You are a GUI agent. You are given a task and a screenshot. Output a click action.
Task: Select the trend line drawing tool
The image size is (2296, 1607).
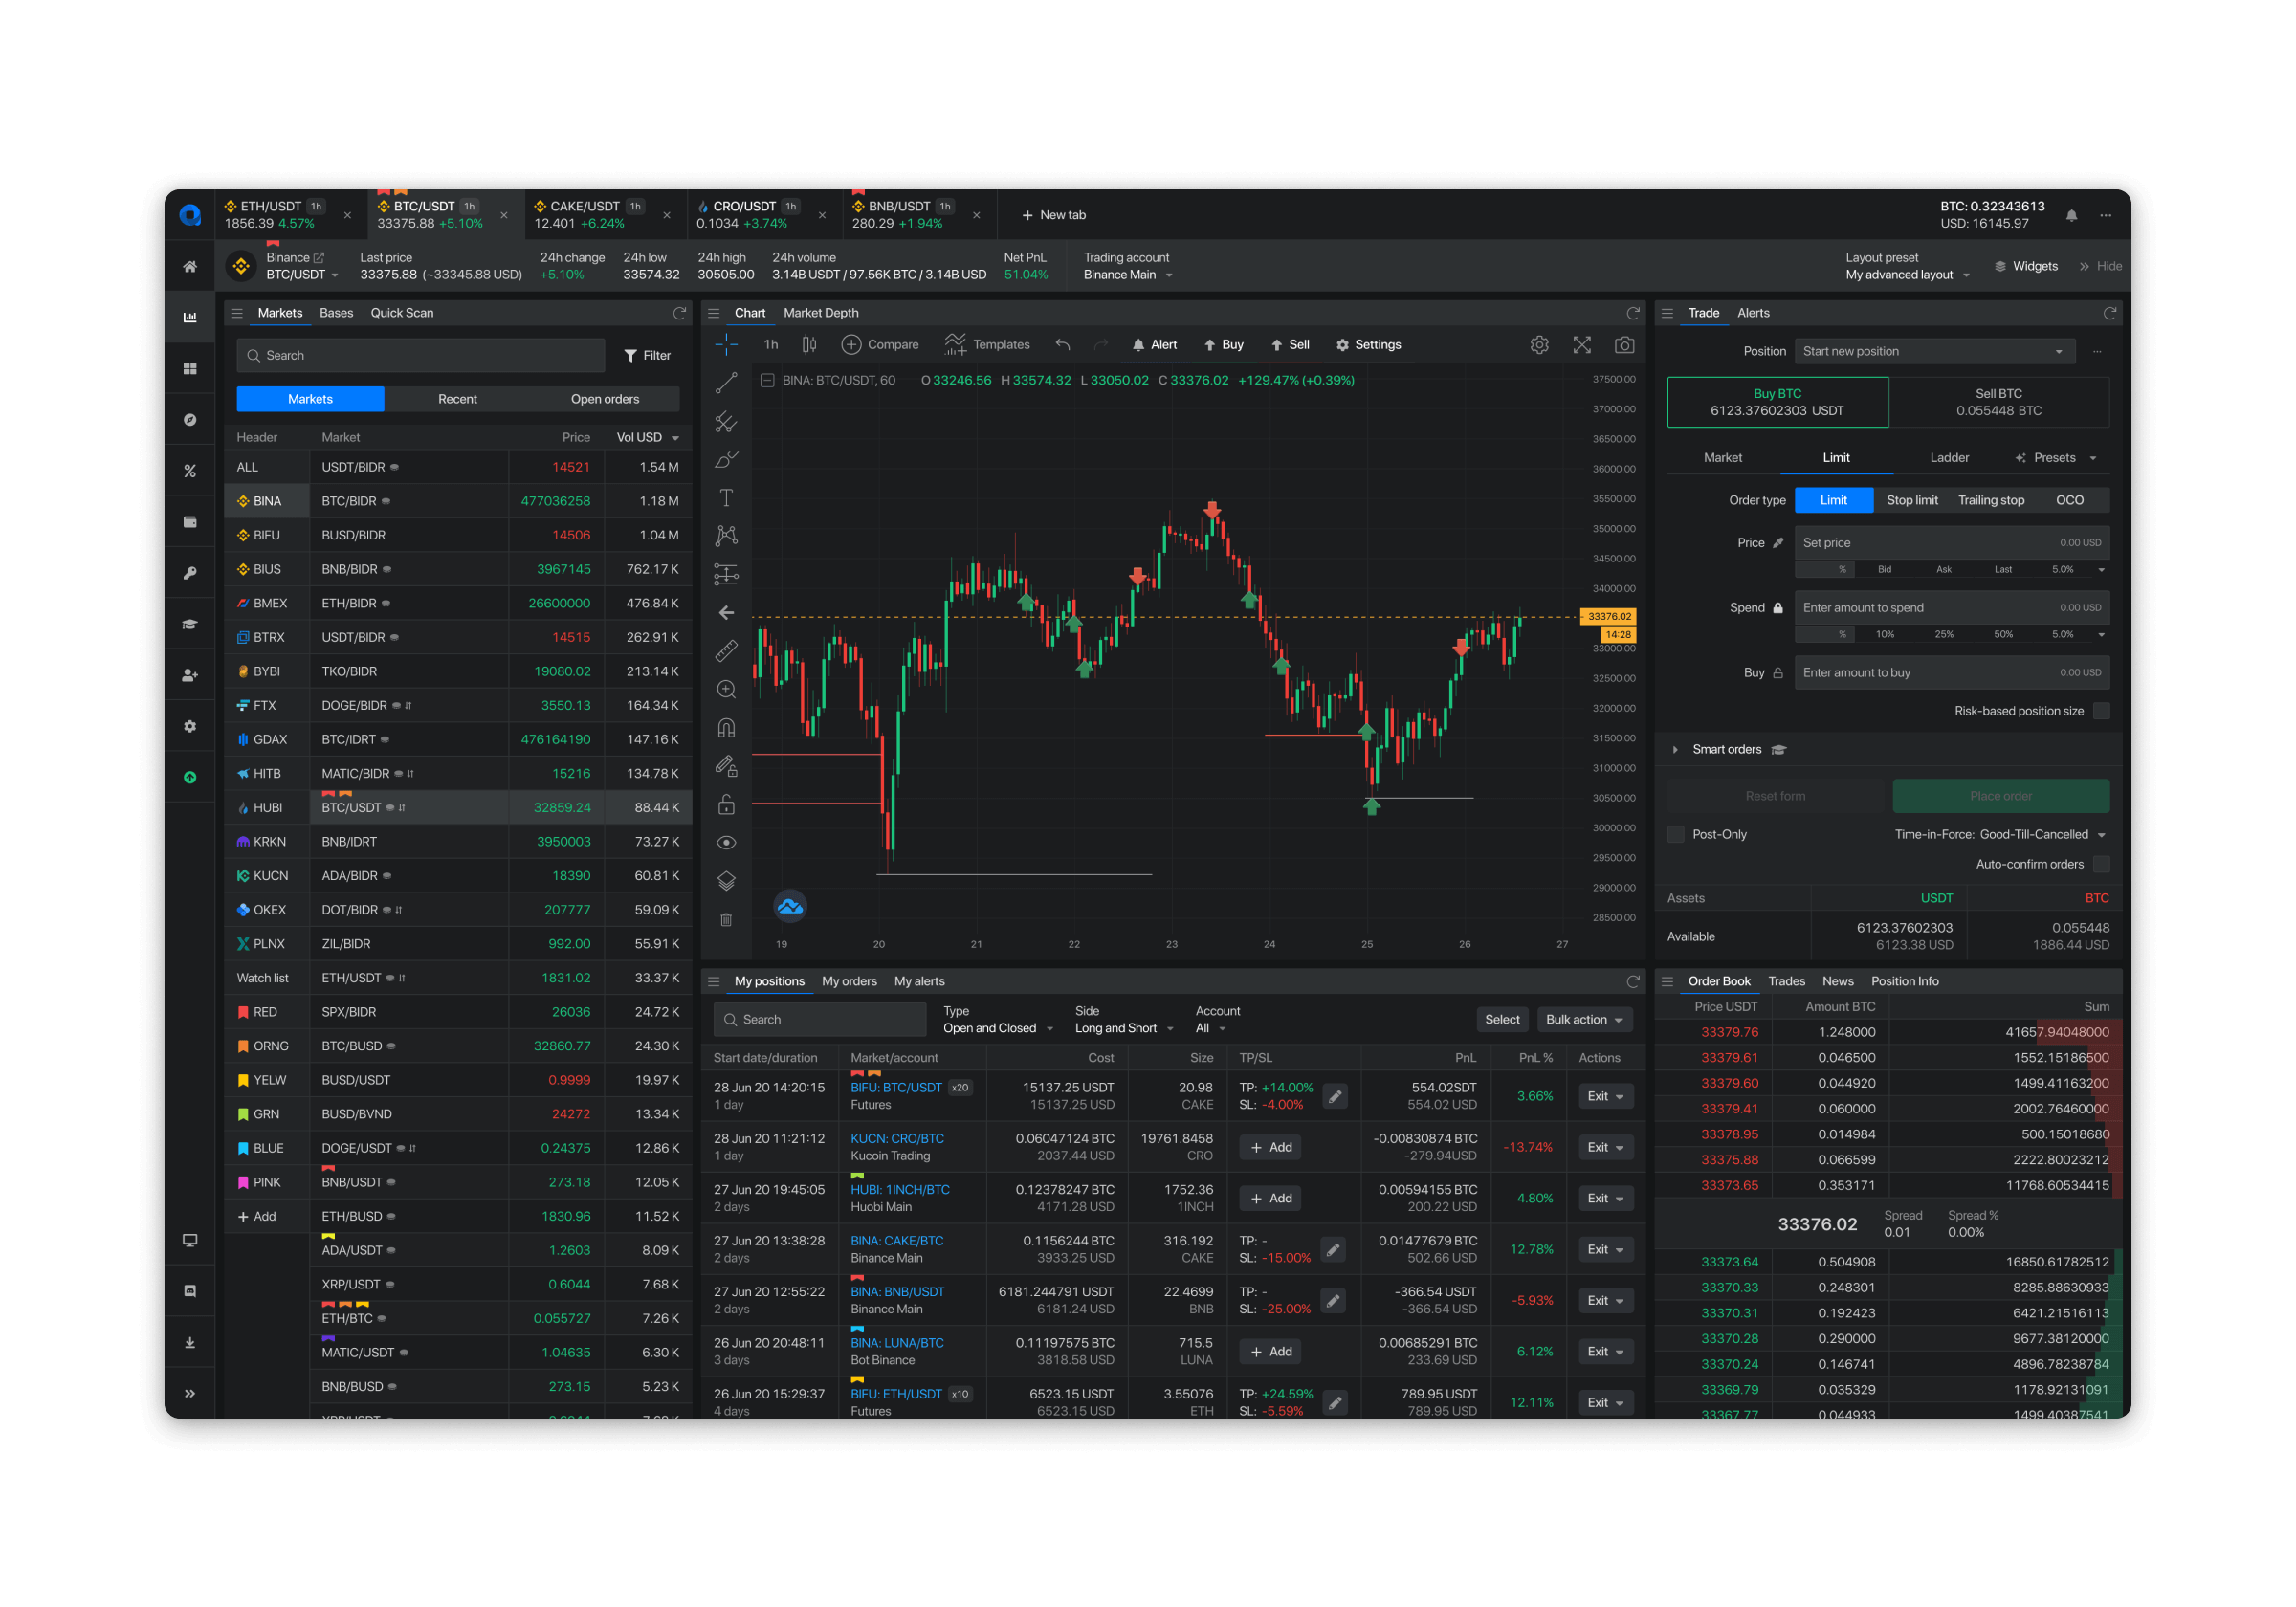(x=727, y=383)
